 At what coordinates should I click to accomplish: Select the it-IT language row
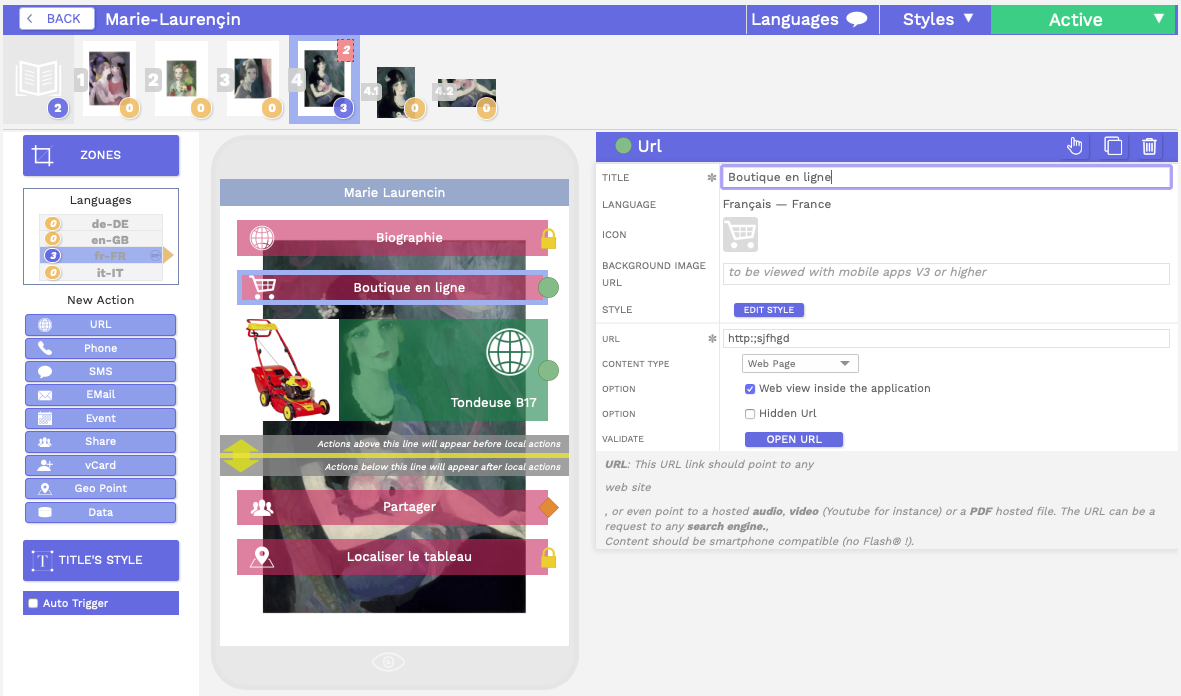(101, 273)
